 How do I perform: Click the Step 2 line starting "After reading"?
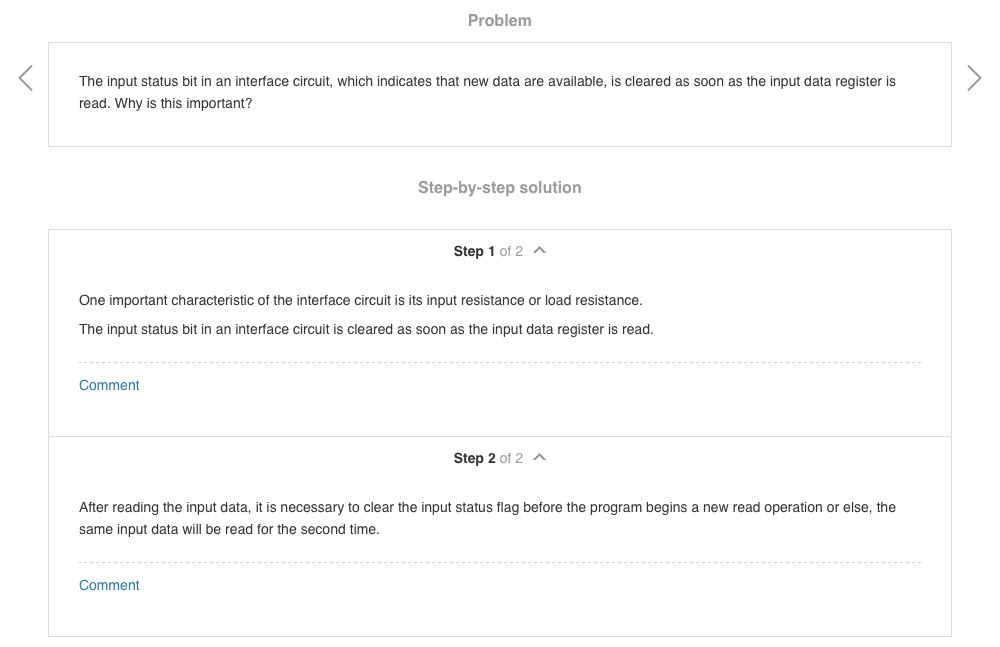487,507
